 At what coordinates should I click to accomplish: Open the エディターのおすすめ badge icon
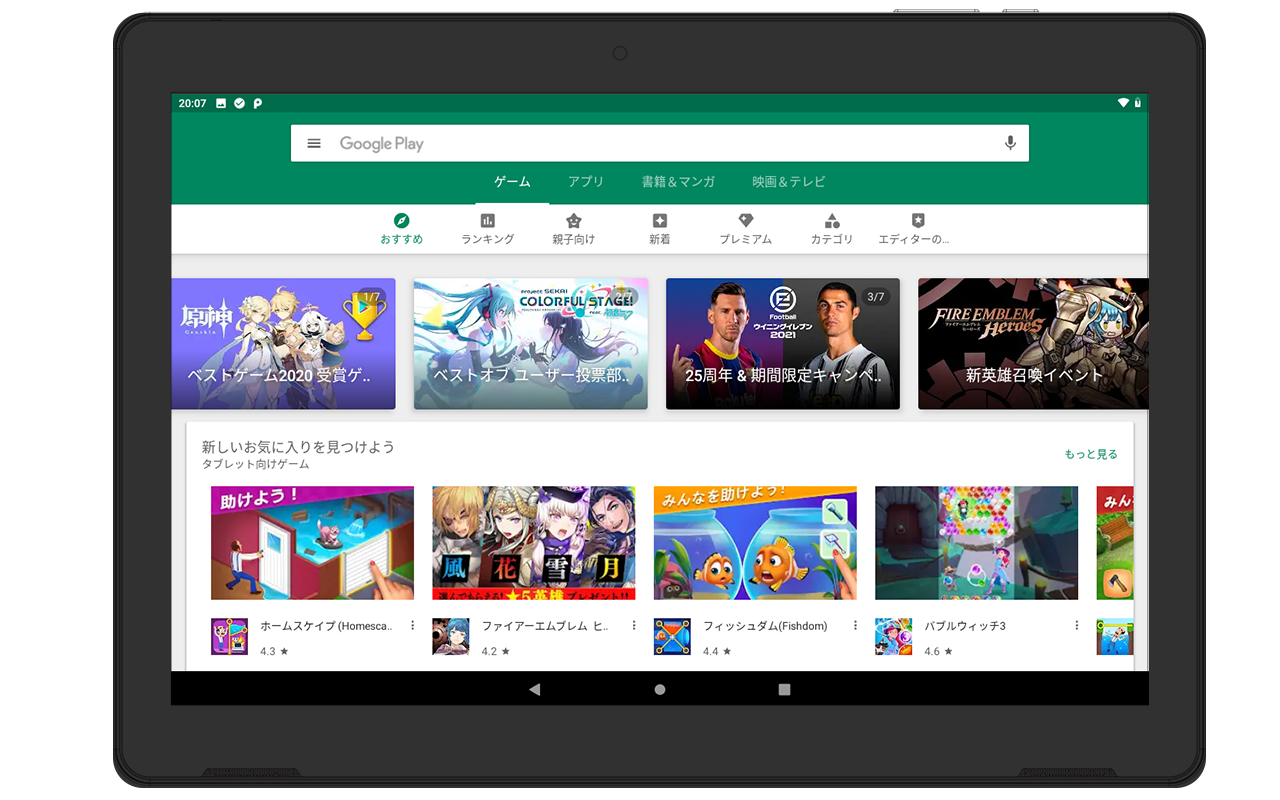(918, 221)
